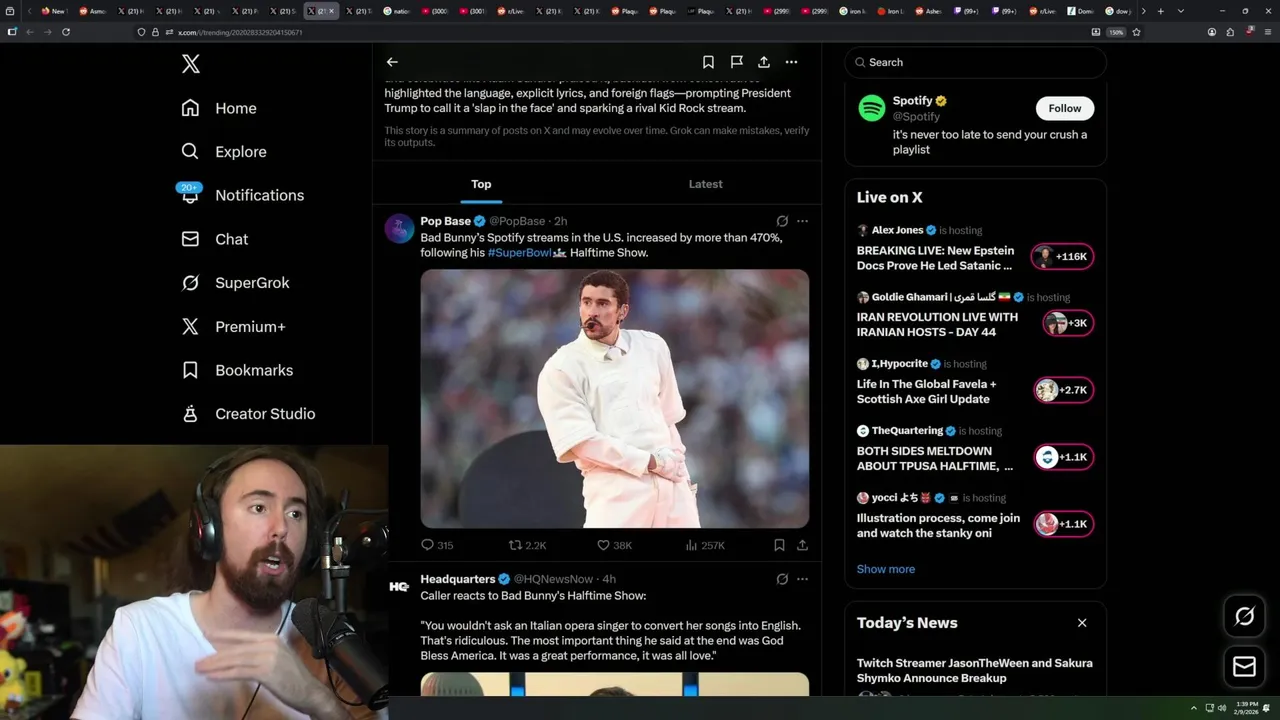Switch to the Latest tab

[x=706, y=184]
